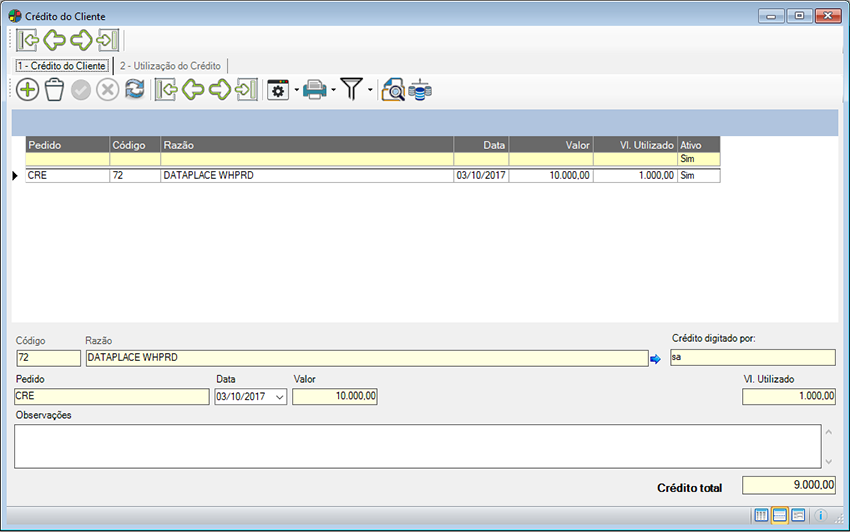Click the magnifier search document icon
Screen dimensions: 850x532
tap(393, 90)
